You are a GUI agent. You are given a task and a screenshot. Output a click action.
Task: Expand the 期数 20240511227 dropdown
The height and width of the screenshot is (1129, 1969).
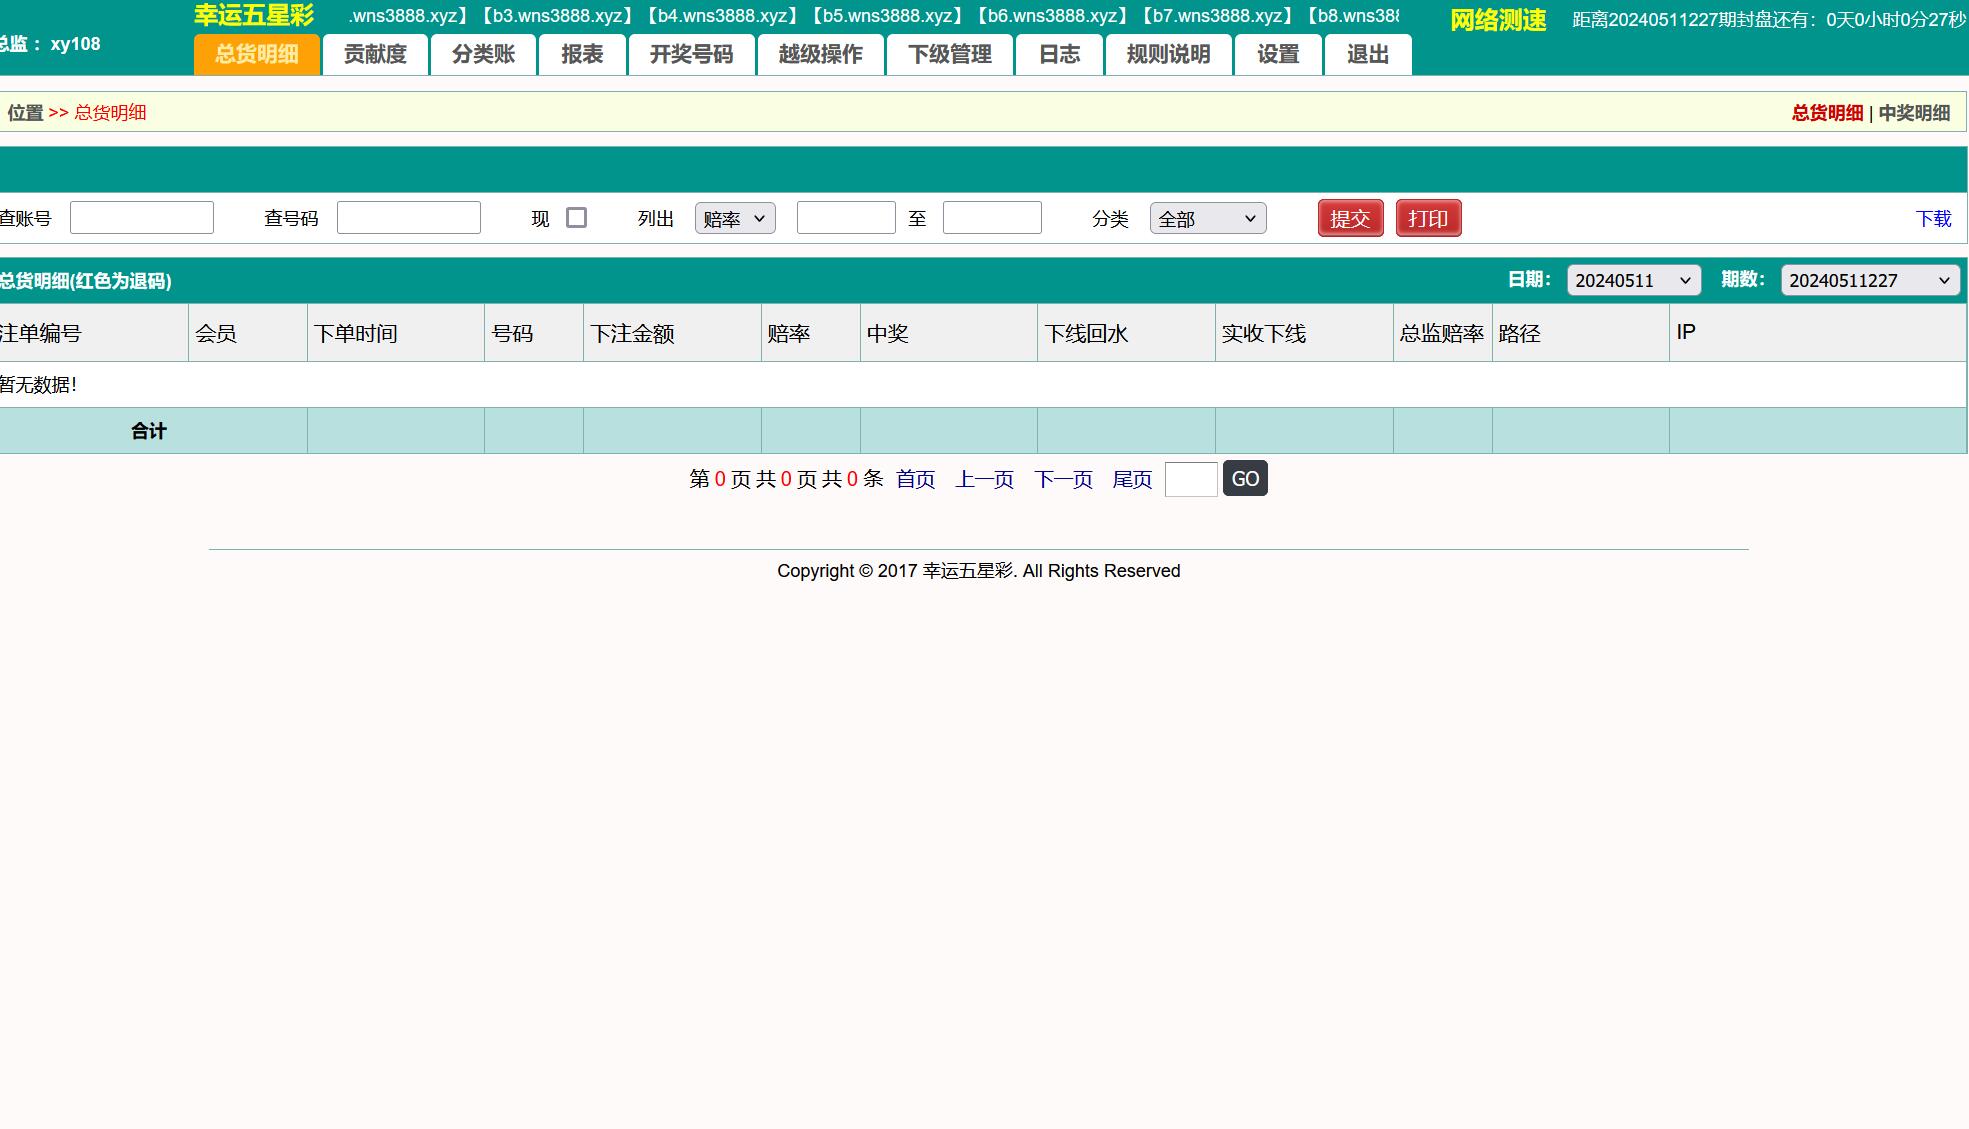1869,281
